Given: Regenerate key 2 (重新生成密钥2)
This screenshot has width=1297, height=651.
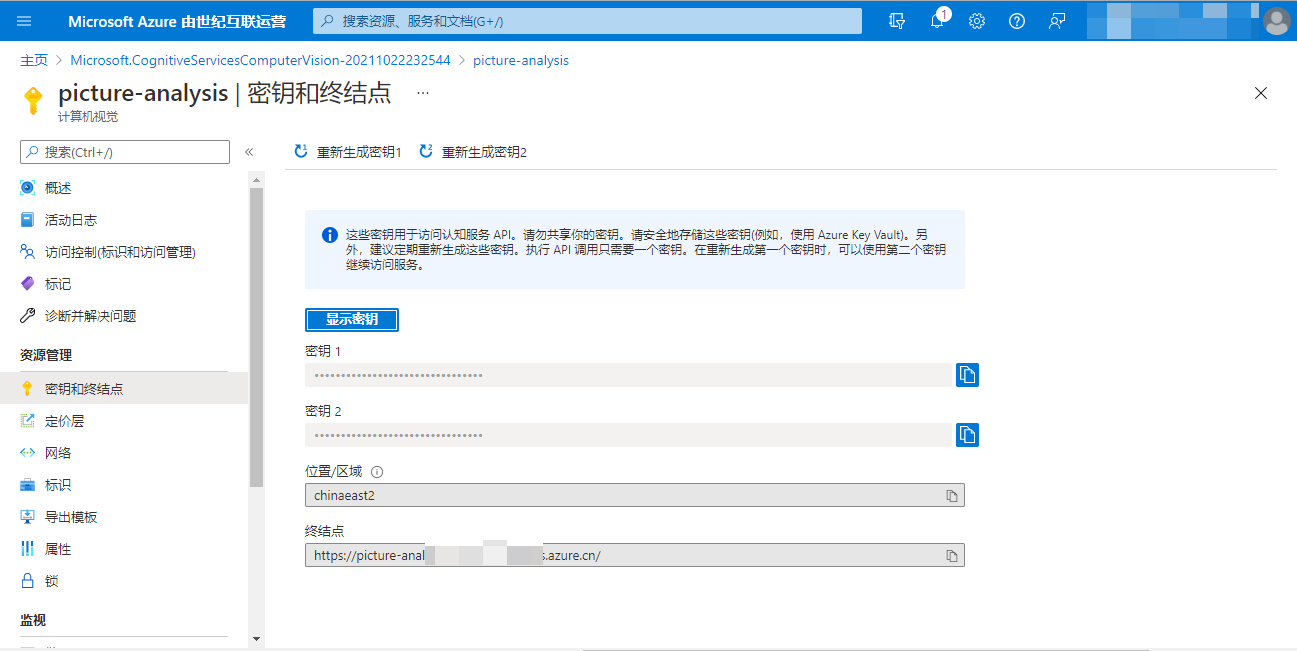Looking at the screenshot, I should (x=472, y=152).
